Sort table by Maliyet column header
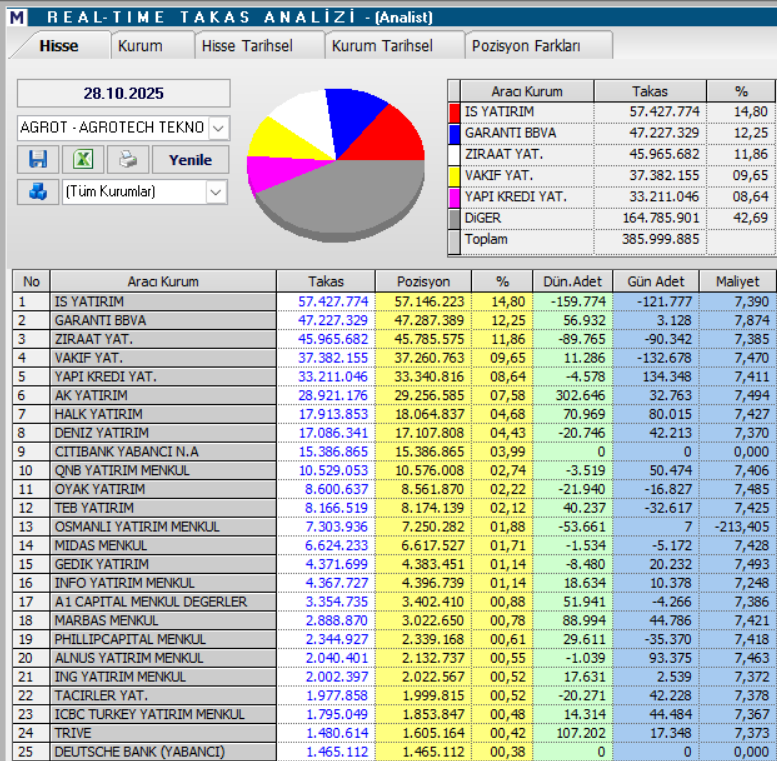The image size is (777, 761). [x=737, y=282]
